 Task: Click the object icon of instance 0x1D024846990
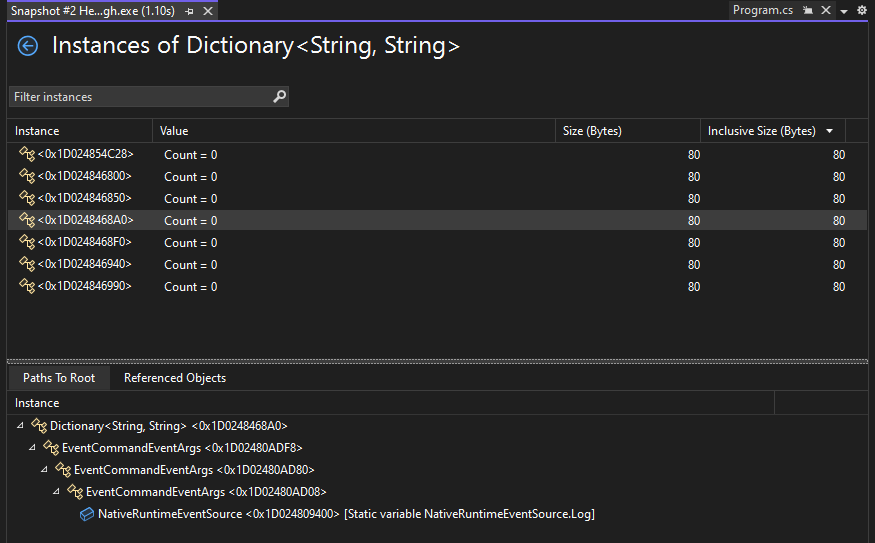(x=27, y=286)
